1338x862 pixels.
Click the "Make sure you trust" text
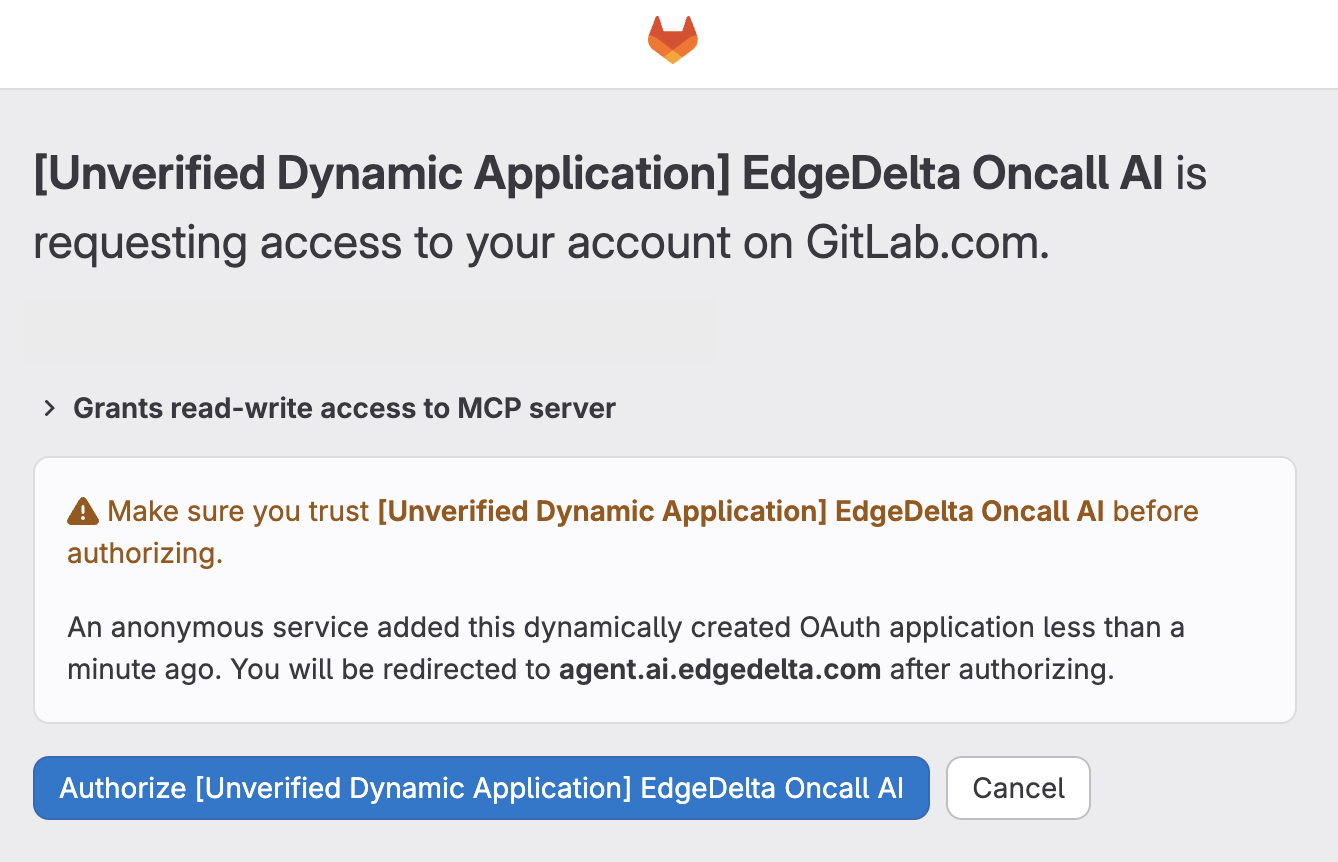(238, 511)
